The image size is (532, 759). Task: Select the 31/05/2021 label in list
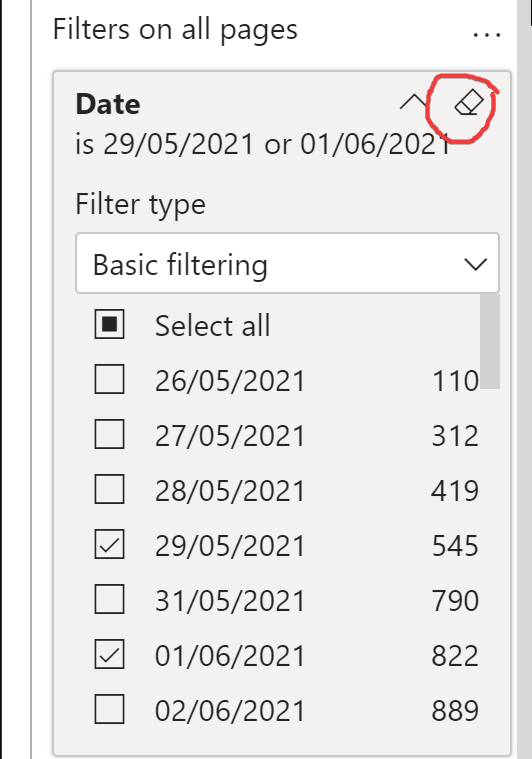click(229, 600)
